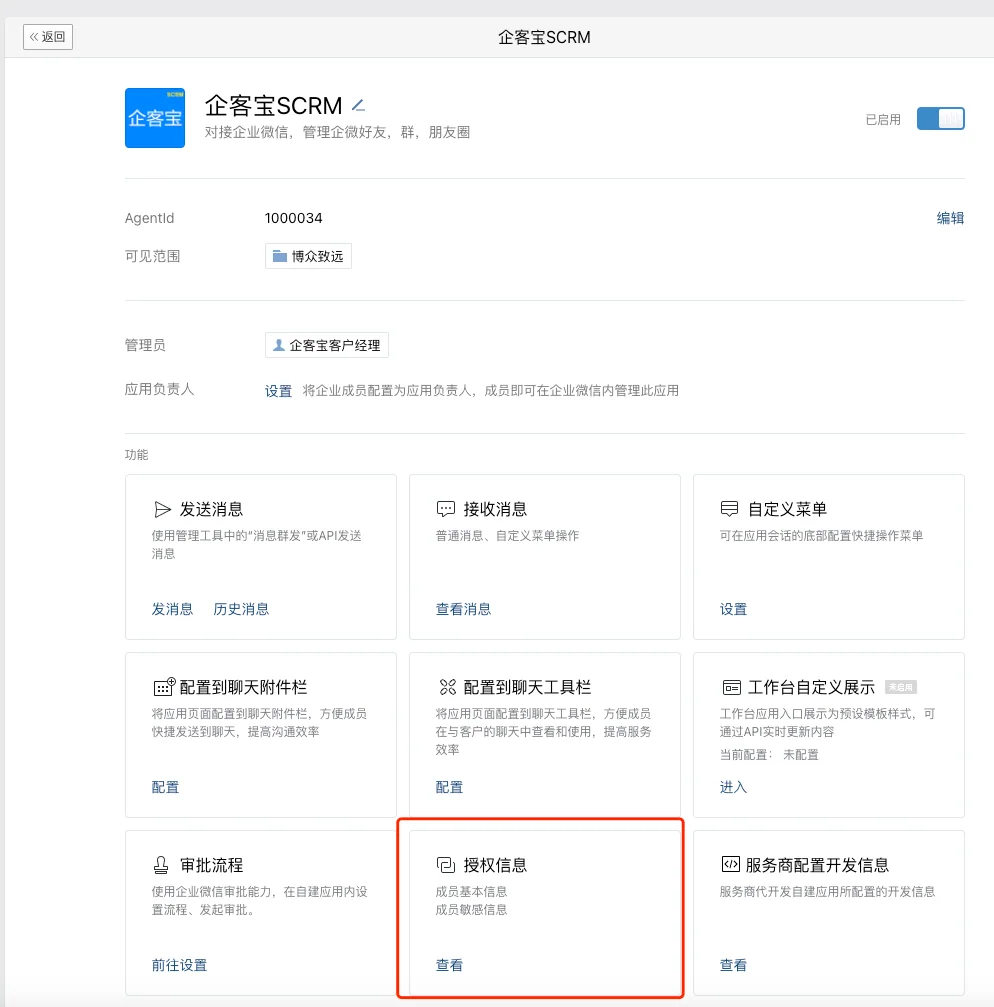The image size is (994, 1007).
Task: Click the 企客宝SCRM page header title
Action: click(x=544, y=37)
